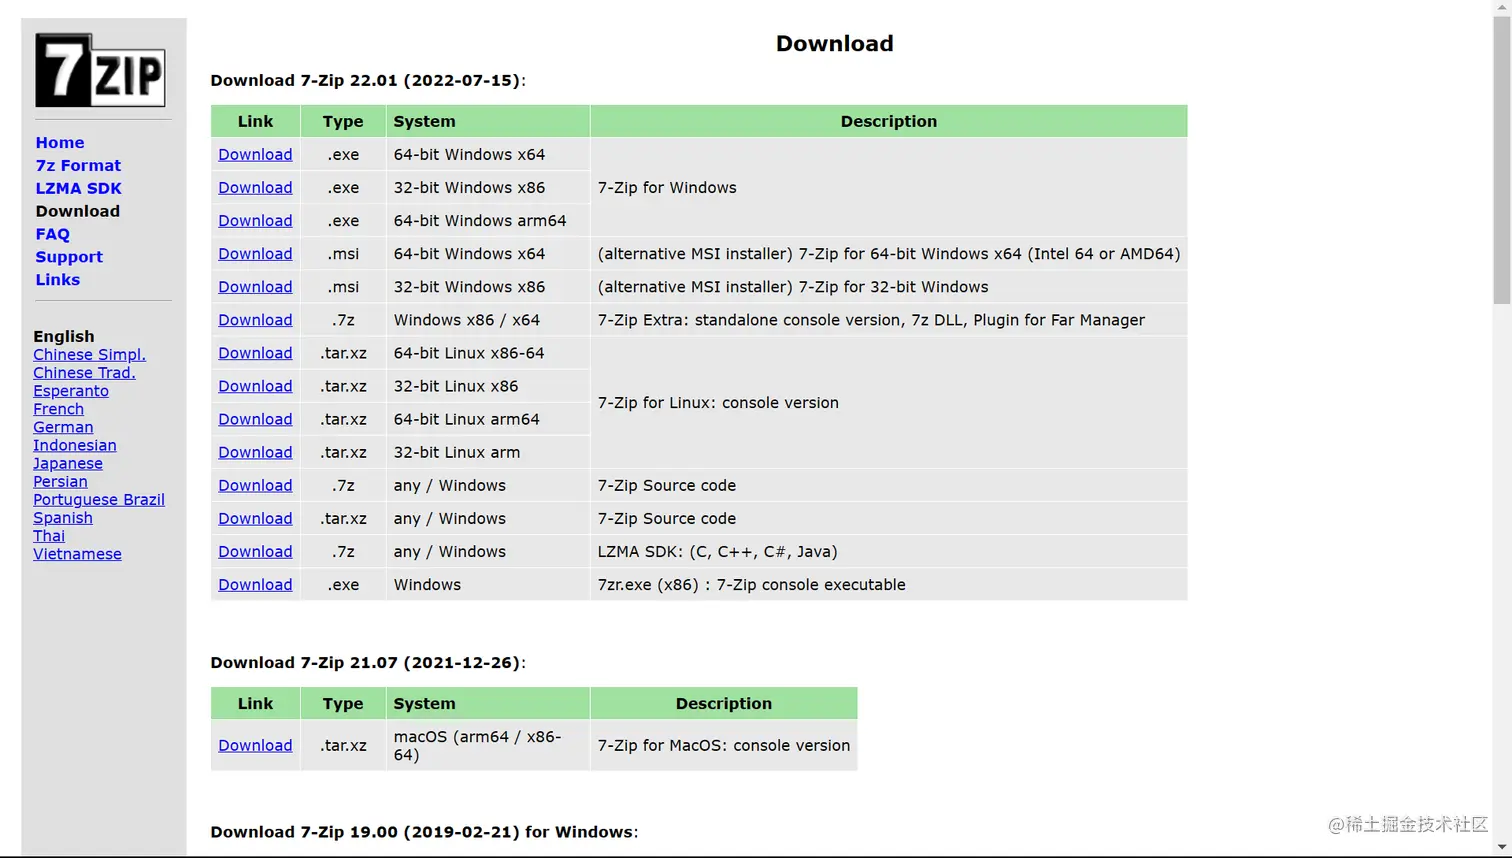Click the 'LZMA SDK: (C, C++, C#, Java)' description
1512x858 pixels.
pos(717,552)
